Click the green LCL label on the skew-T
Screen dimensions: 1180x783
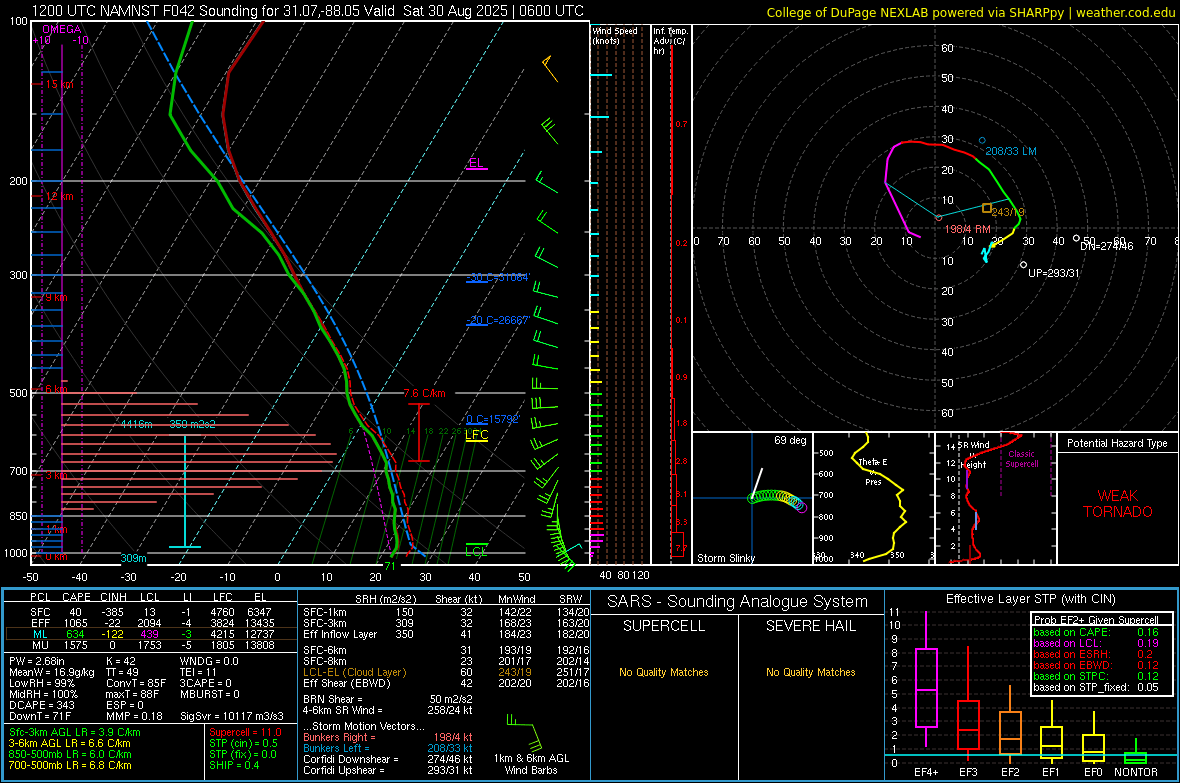[476, 551]
